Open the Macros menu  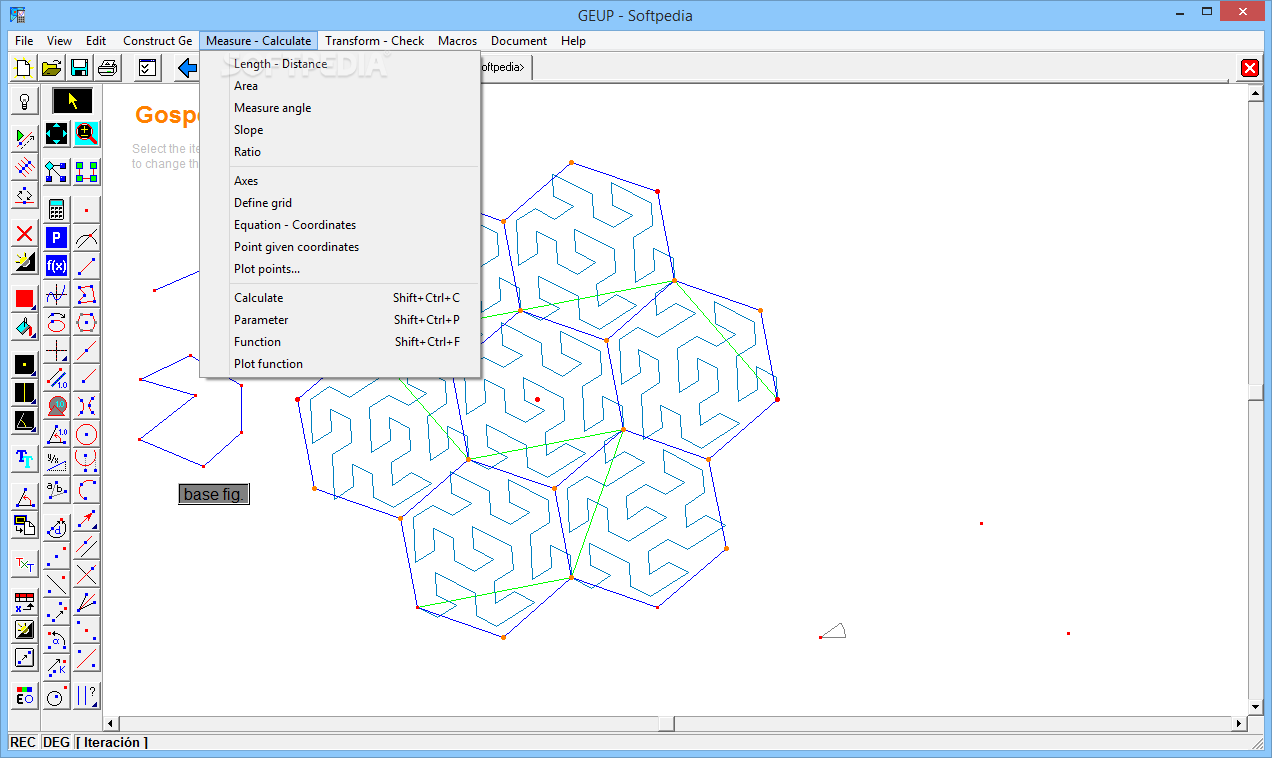click(458, 41)
